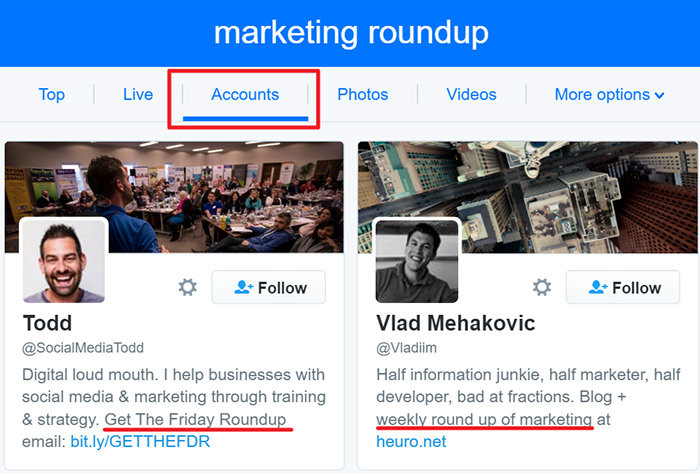Open settings gear on Todd's card
The image size is (700, 473).
click(187, 288)
